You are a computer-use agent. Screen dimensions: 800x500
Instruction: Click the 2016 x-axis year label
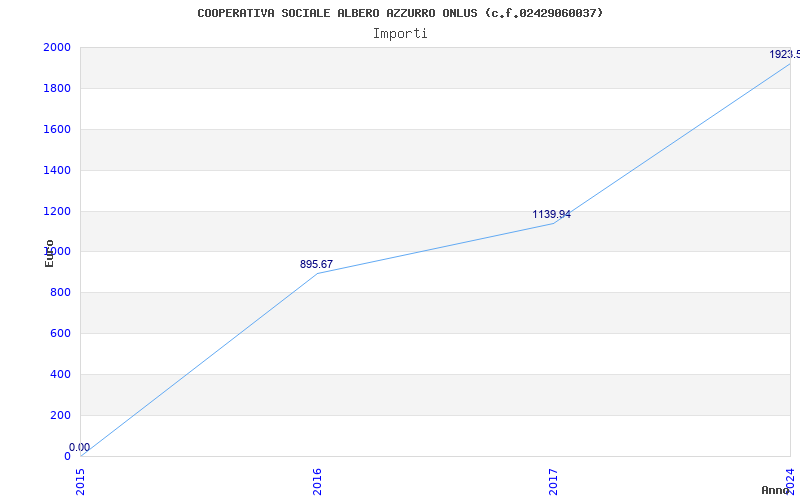click(x=317, y=482)
